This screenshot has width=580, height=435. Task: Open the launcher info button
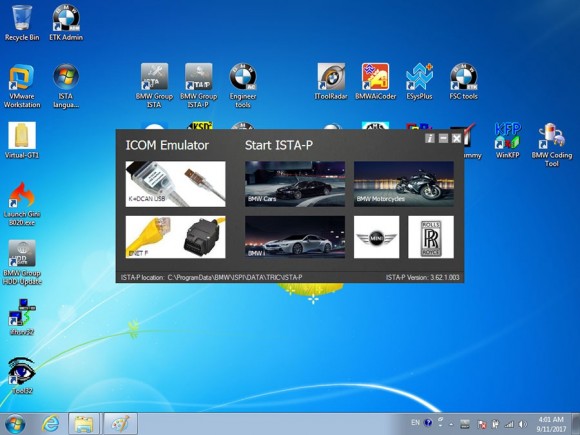[x=429, y=138]
